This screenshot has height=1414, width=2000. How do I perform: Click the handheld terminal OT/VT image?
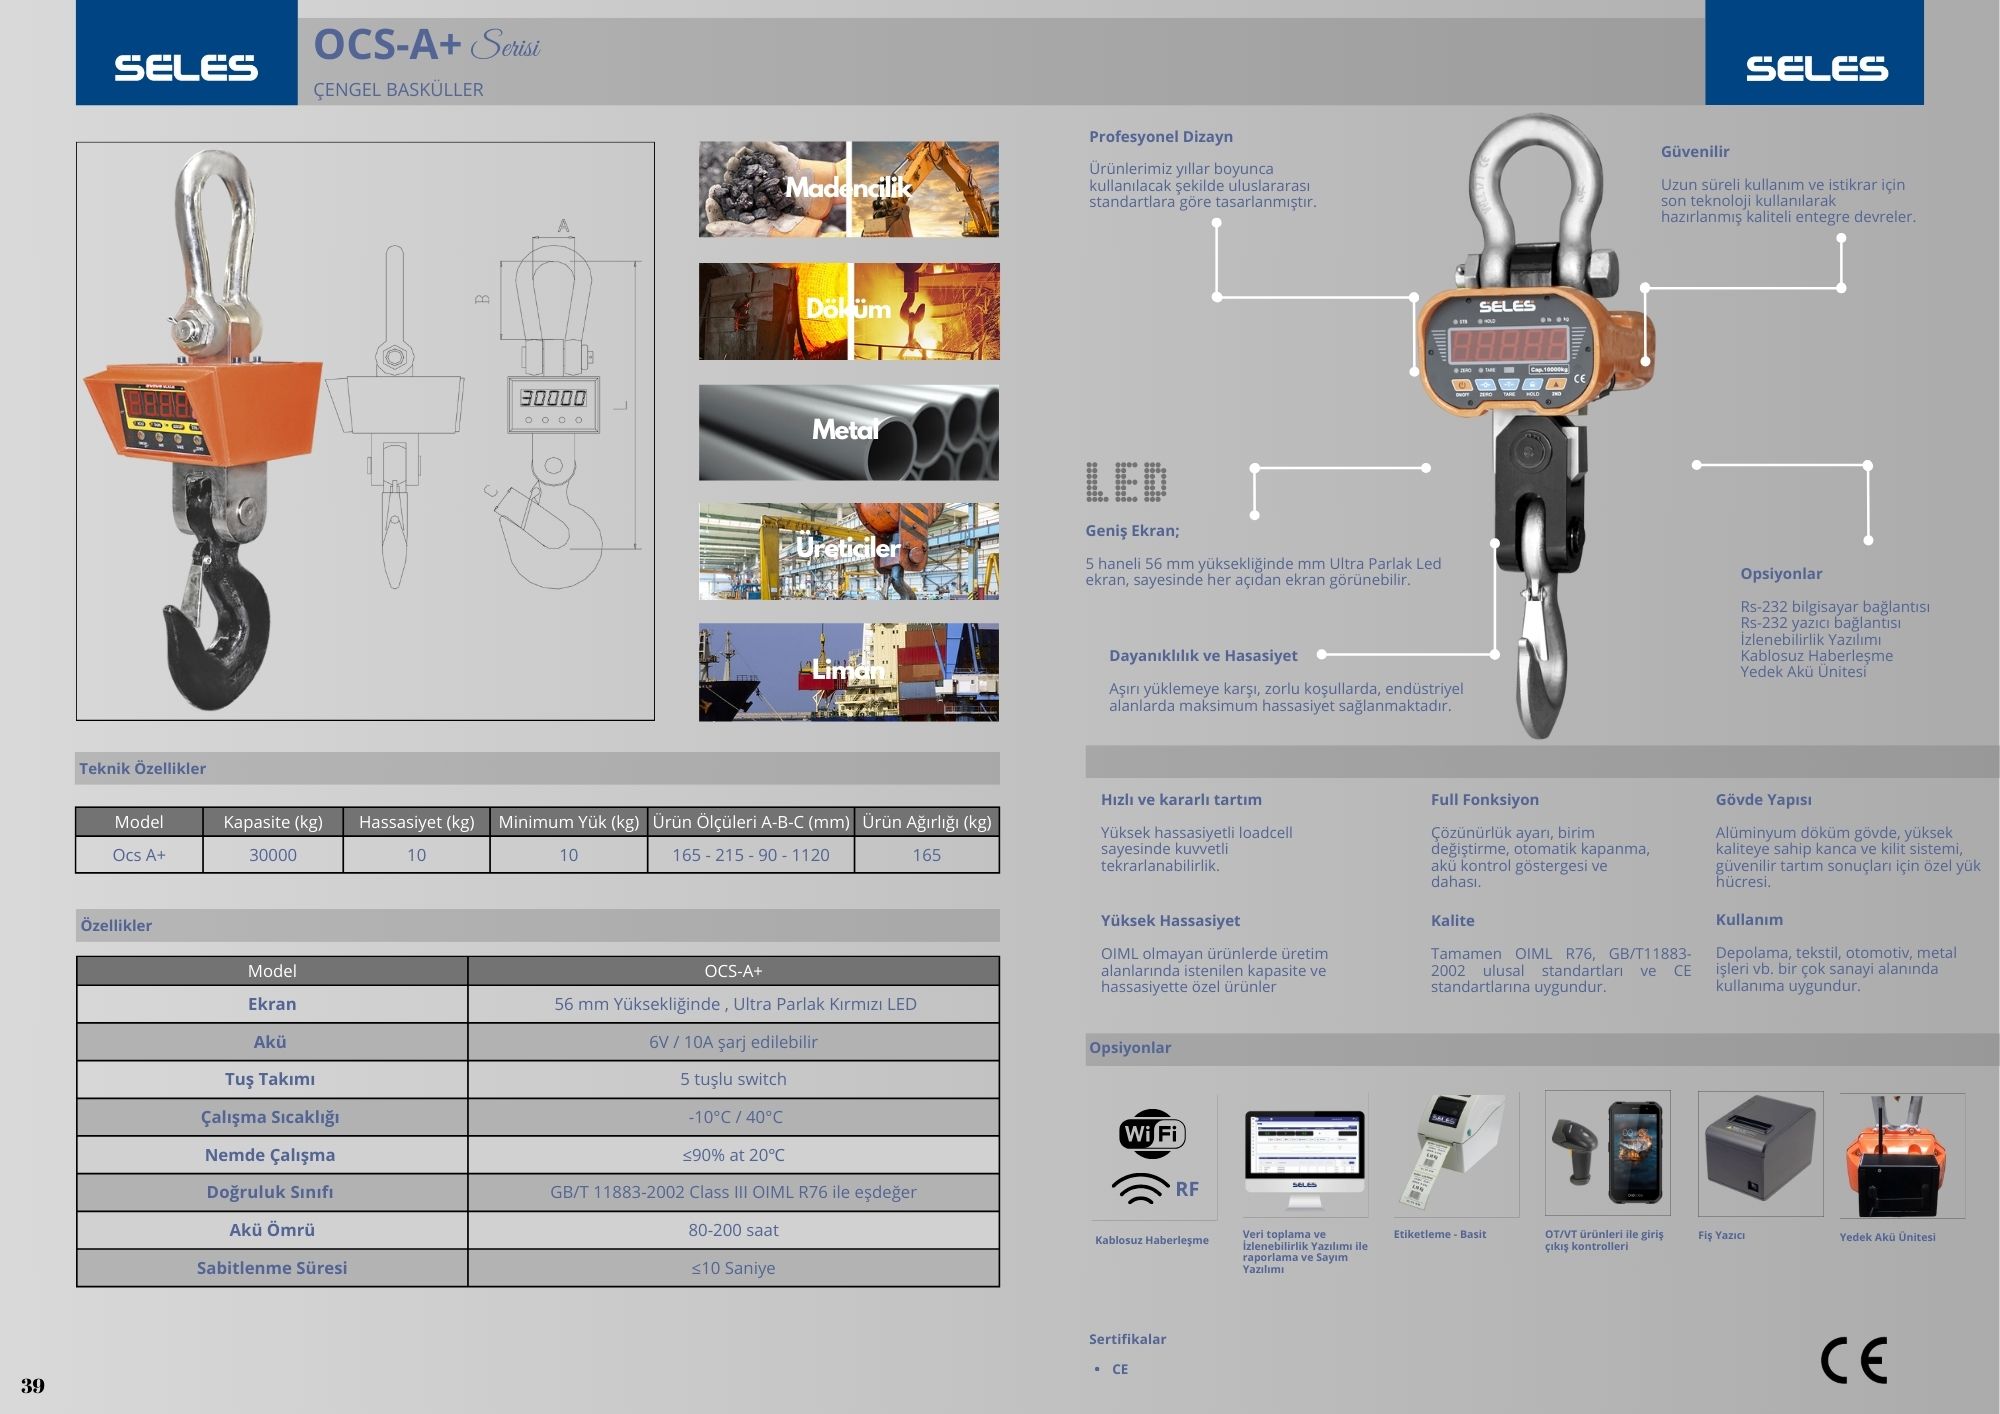click(x=1608, y=1153)
